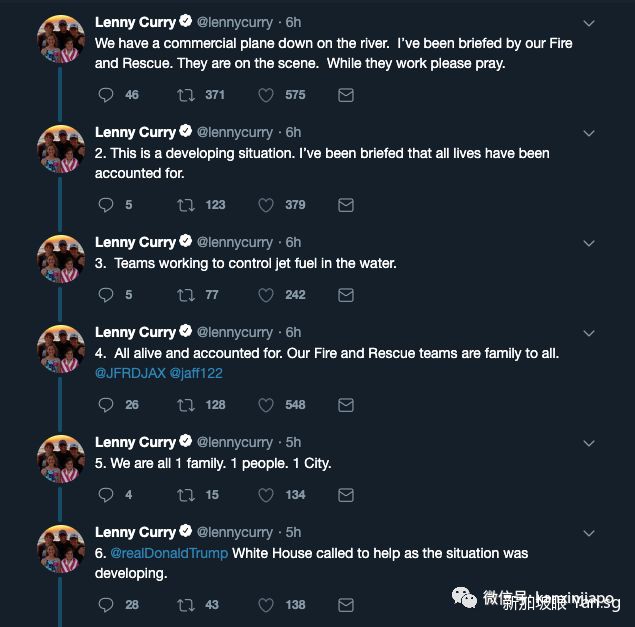Open the chevron menu on the White House tweet

590,533
